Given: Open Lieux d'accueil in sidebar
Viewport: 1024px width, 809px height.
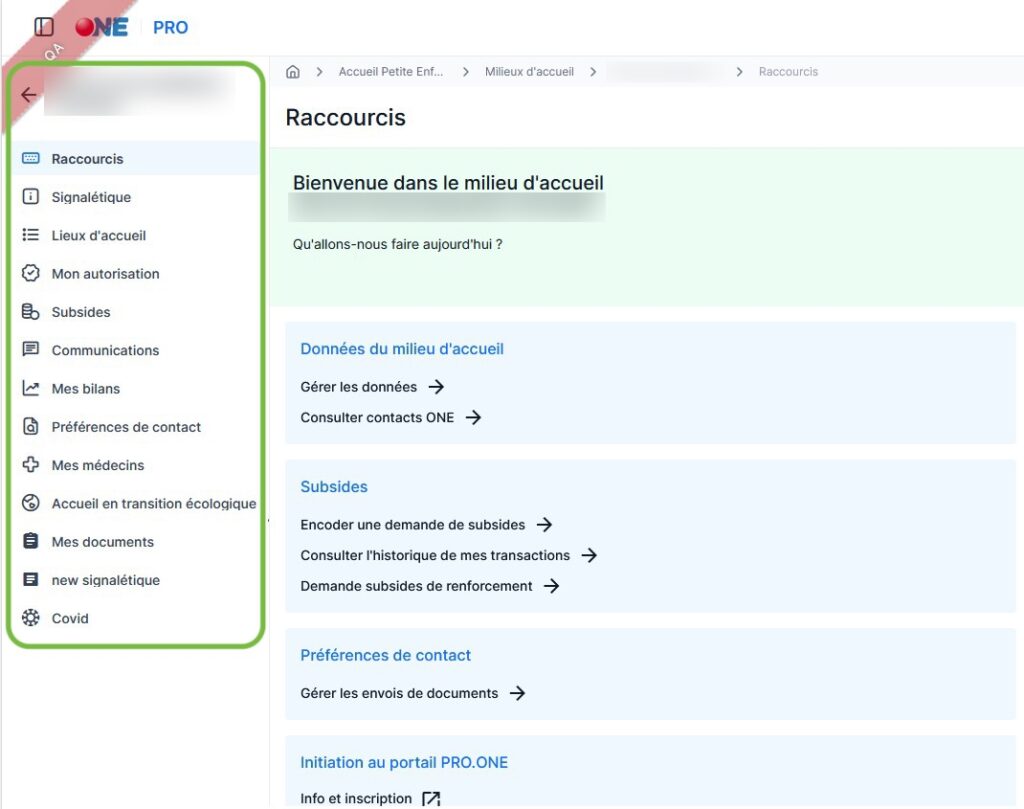Looking at the screenshot, I should click(98, 235).
